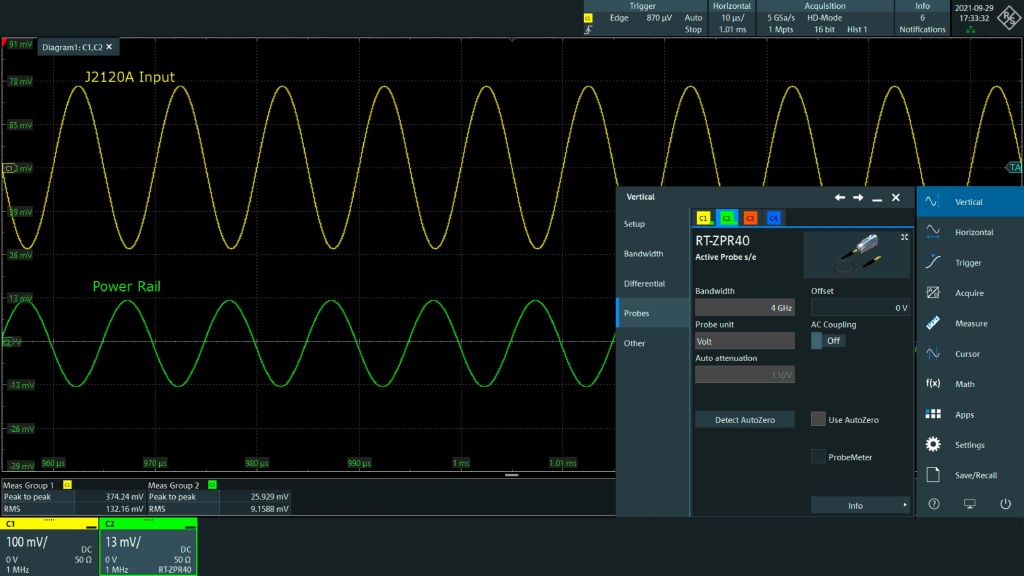The image size is (1024, 576).
Task: Click the power icon in sidebar
Action: [x=1005, y=504]
